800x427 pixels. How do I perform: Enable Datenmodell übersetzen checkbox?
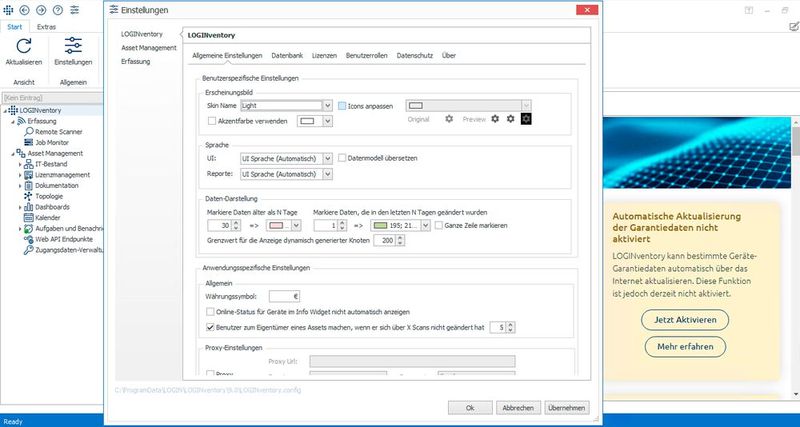pos(342,158)
